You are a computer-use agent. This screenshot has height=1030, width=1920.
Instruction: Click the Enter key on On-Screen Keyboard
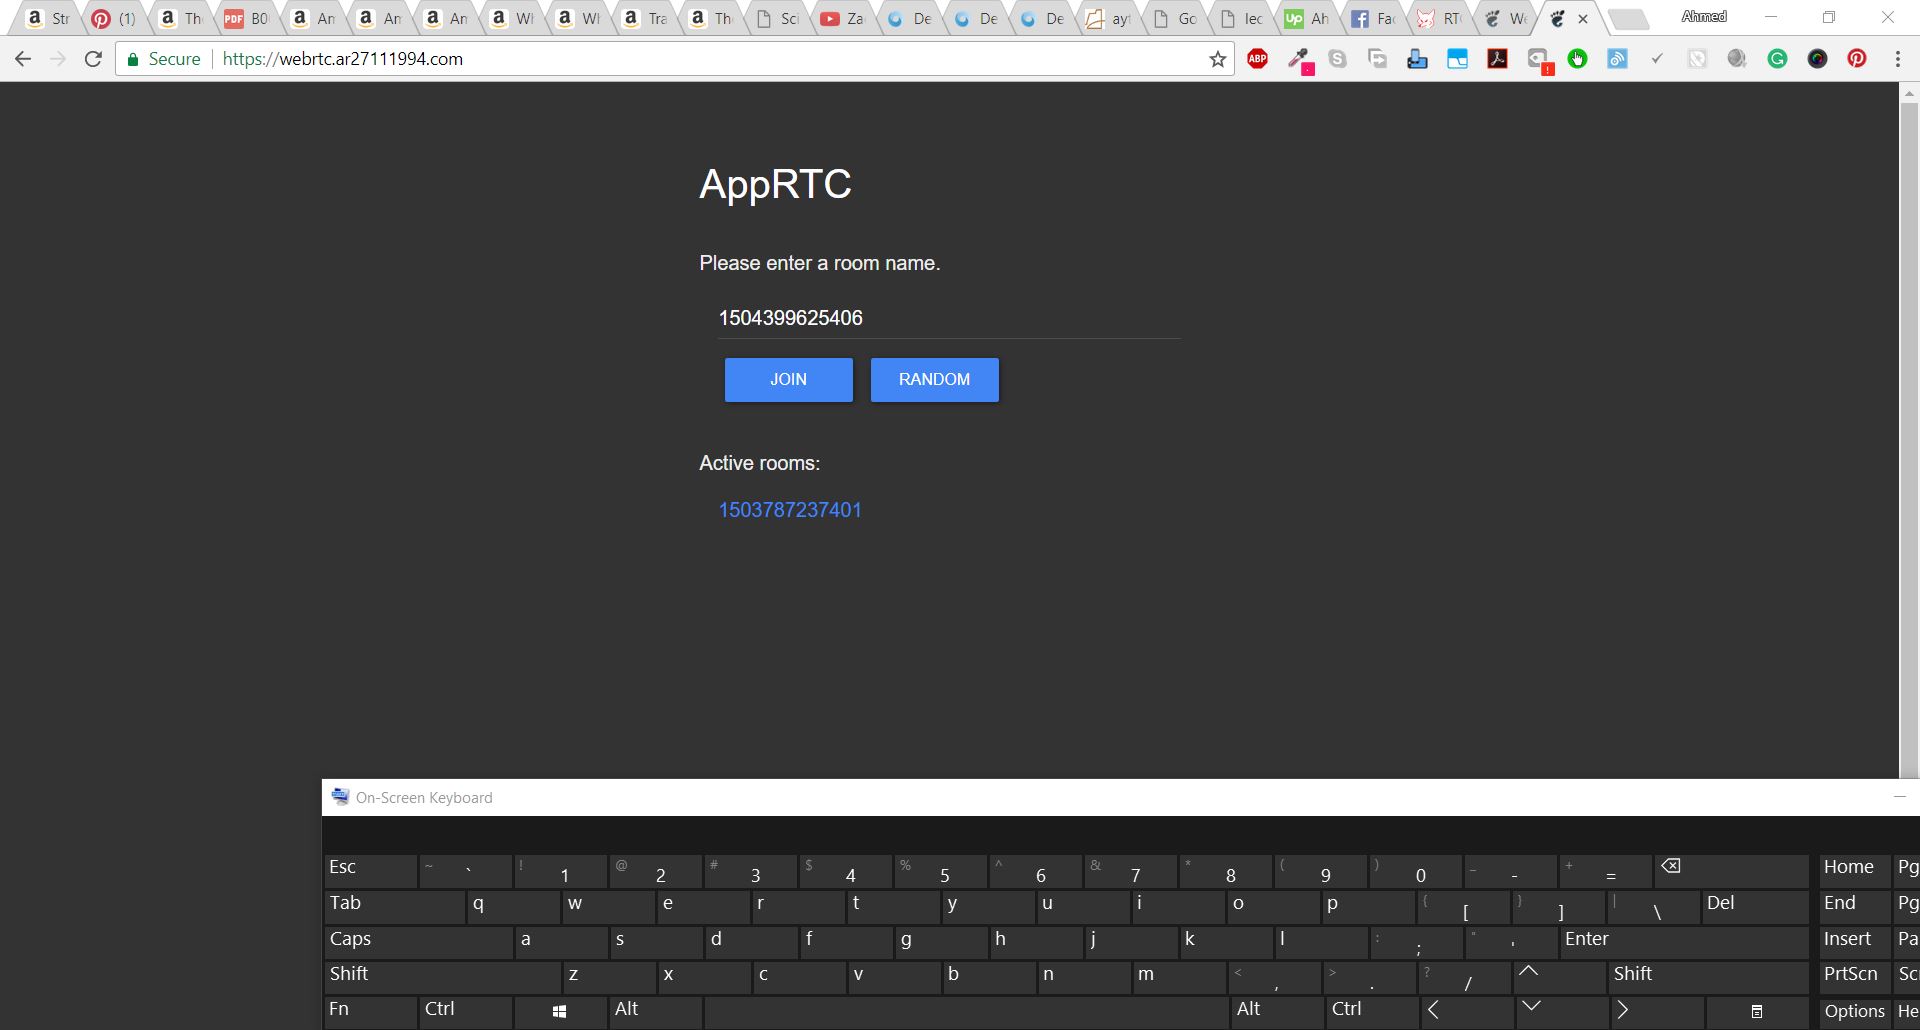pyautogui.click(x=1684, y=941)
